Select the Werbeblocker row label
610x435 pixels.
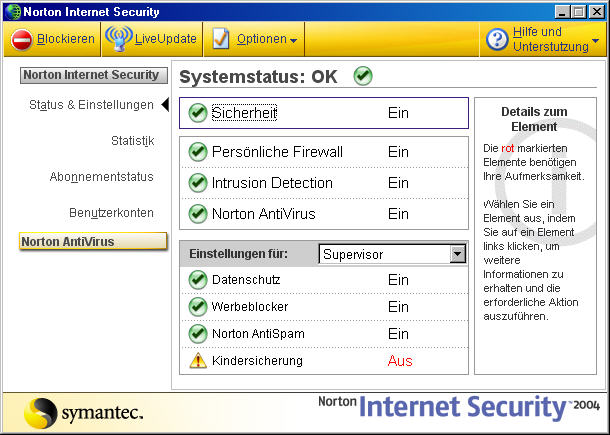[250, 307]
